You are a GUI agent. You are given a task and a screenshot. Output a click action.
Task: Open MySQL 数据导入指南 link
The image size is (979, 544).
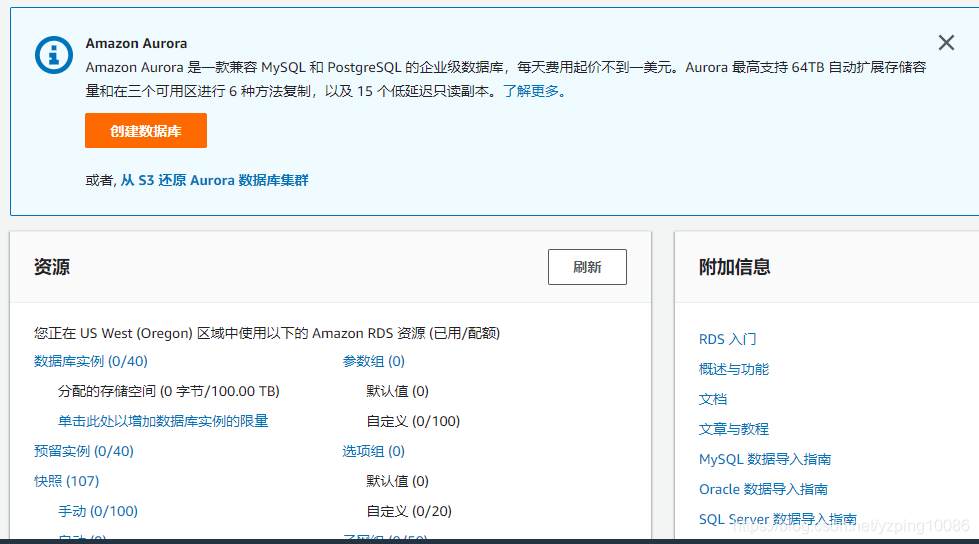tap(765, 459)
